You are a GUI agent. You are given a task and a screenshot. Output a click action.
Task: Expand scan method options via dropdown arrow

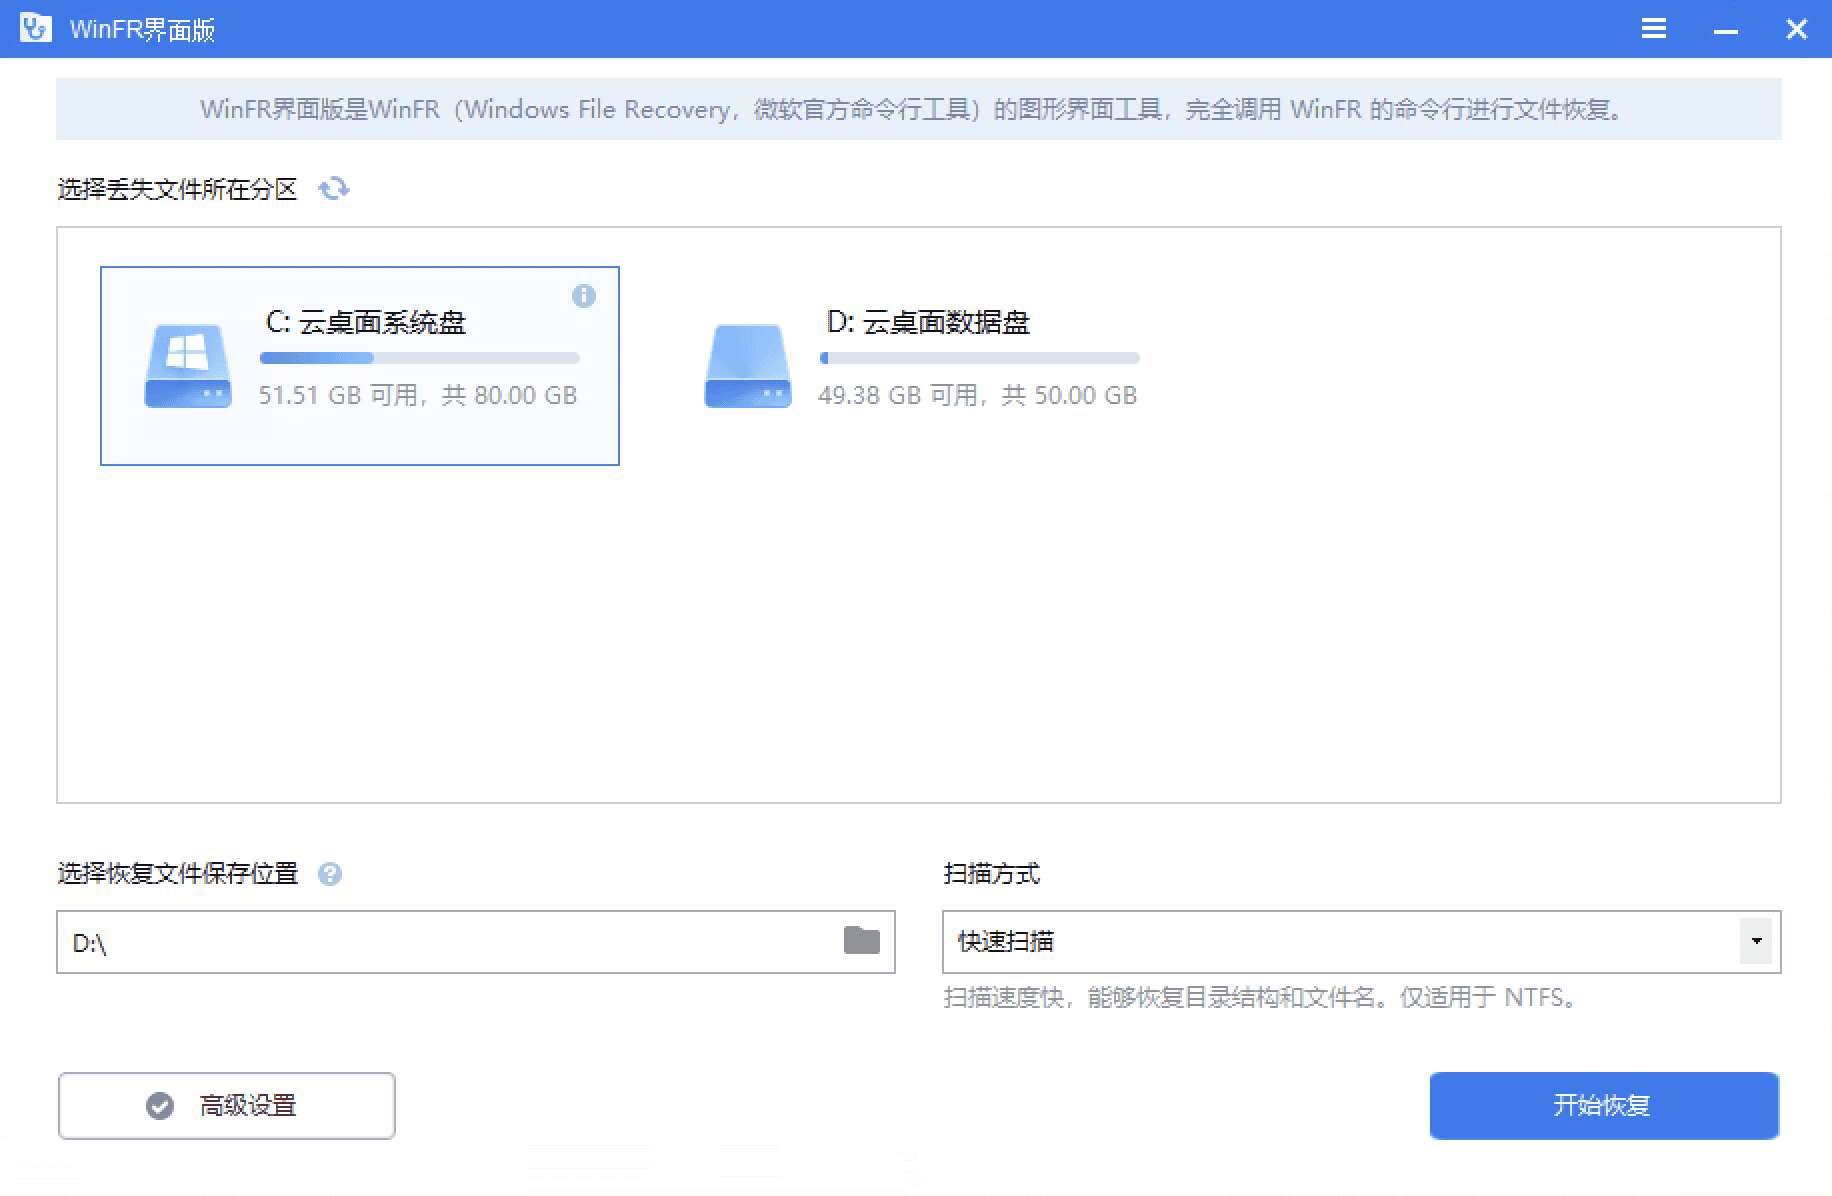pos(1755,941)
